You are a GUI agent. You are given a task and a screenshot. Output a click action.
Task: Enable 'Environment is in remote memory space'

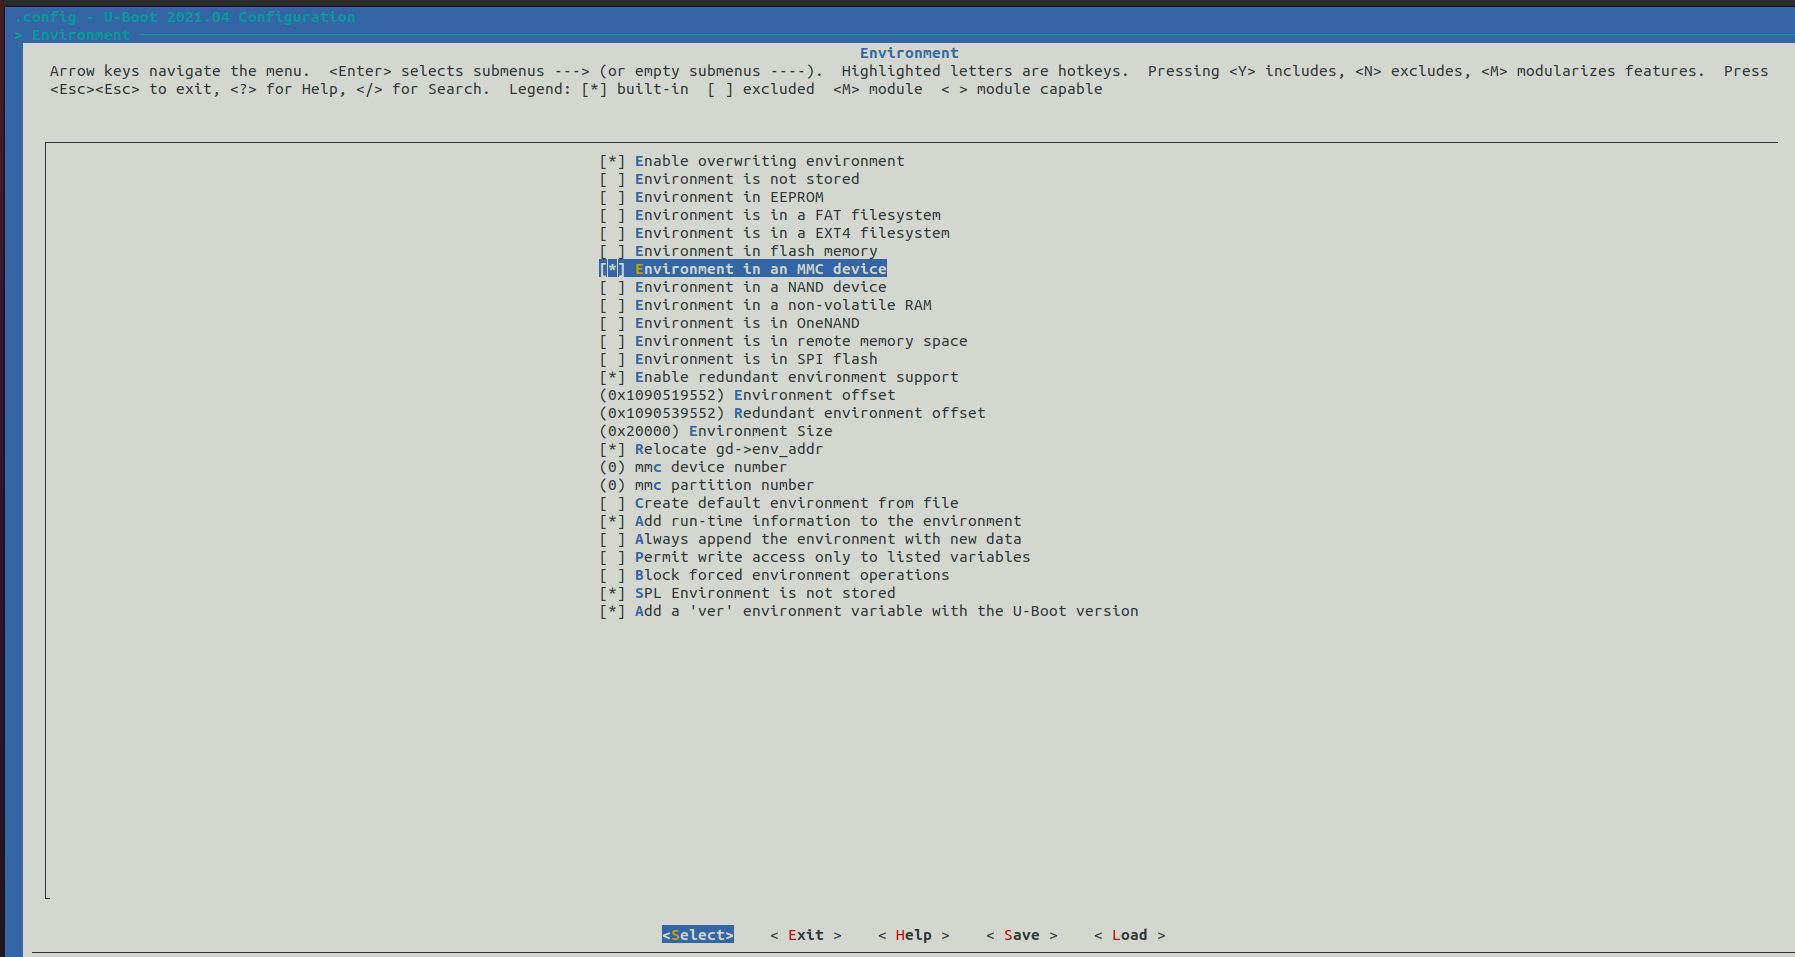point(783,341)
